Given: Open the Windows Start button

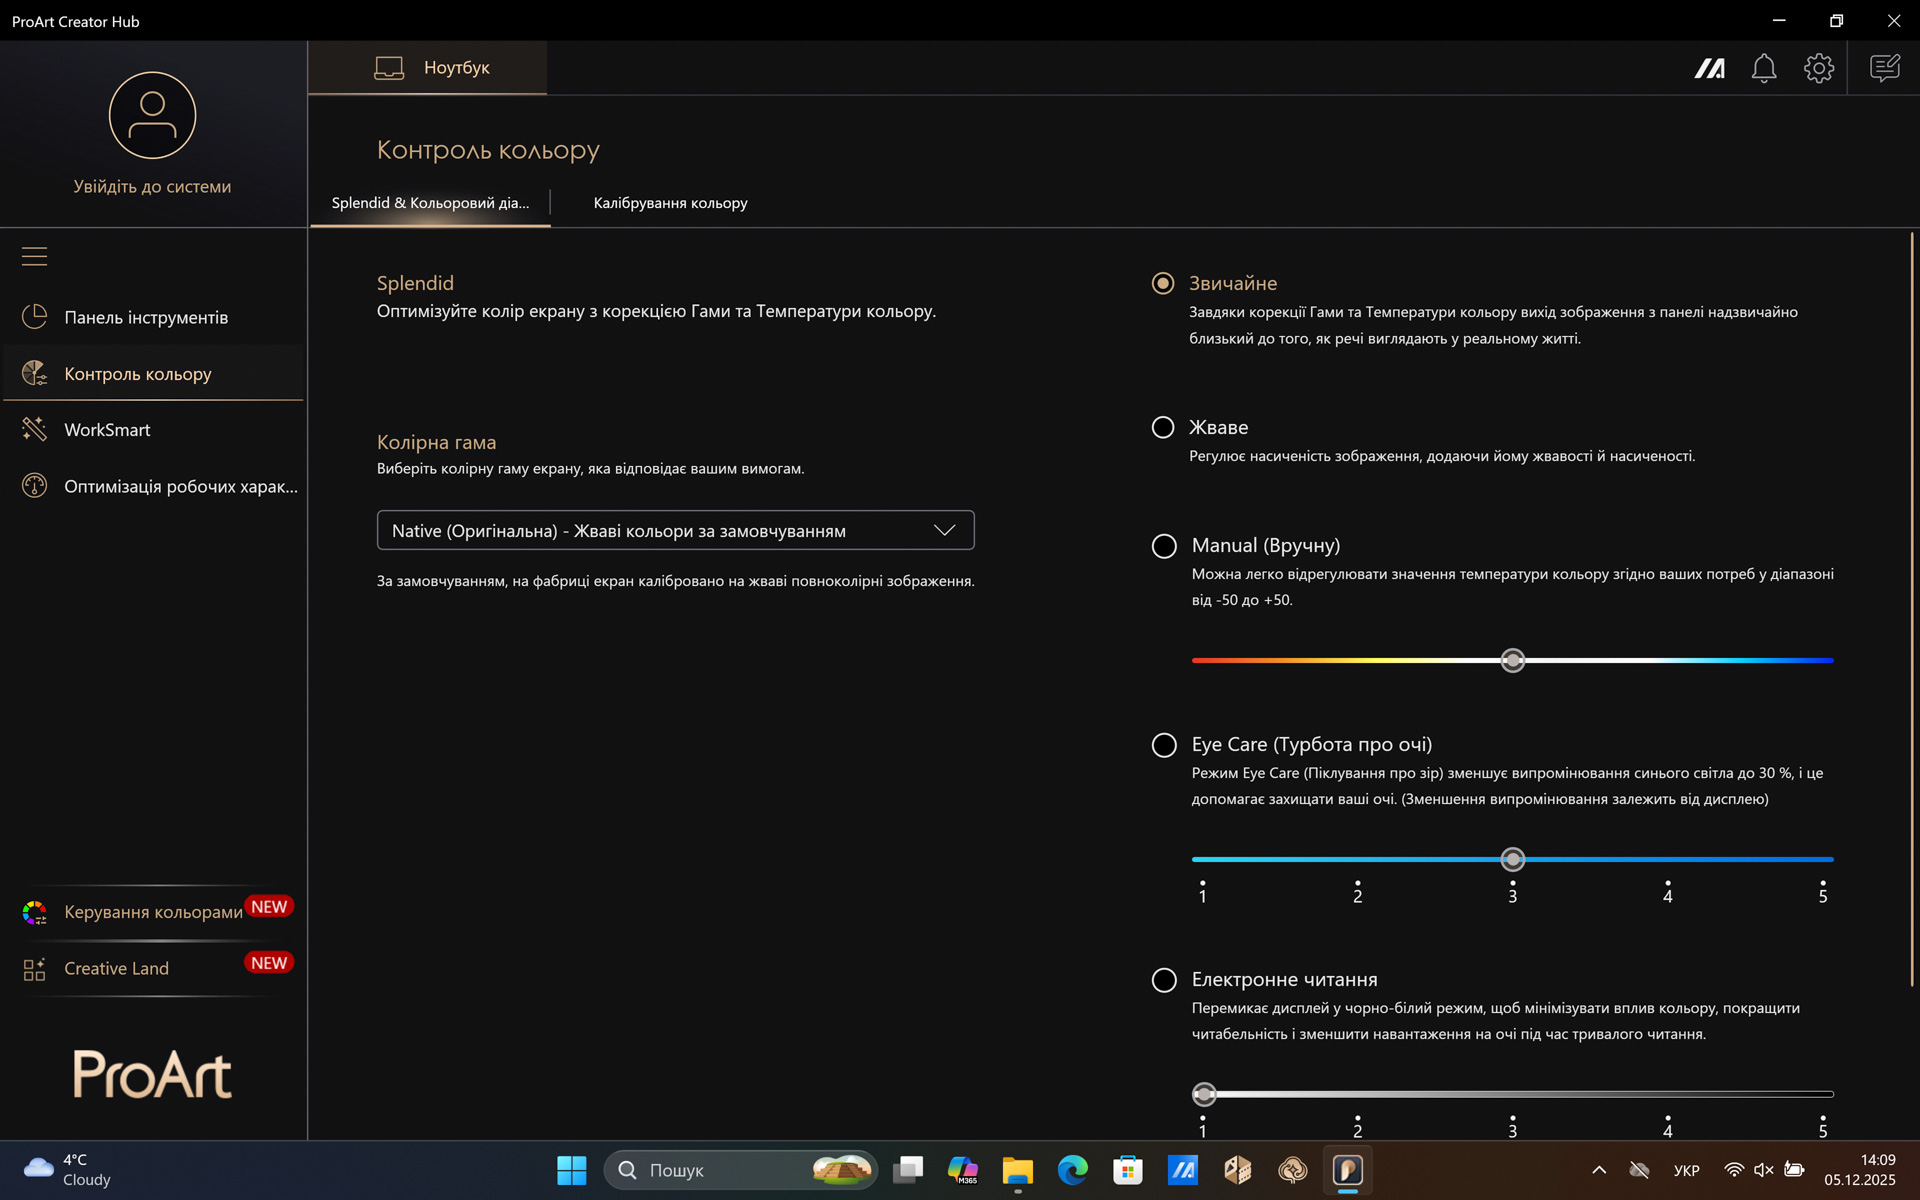Looking at the screenshot, I should 572,1170.
